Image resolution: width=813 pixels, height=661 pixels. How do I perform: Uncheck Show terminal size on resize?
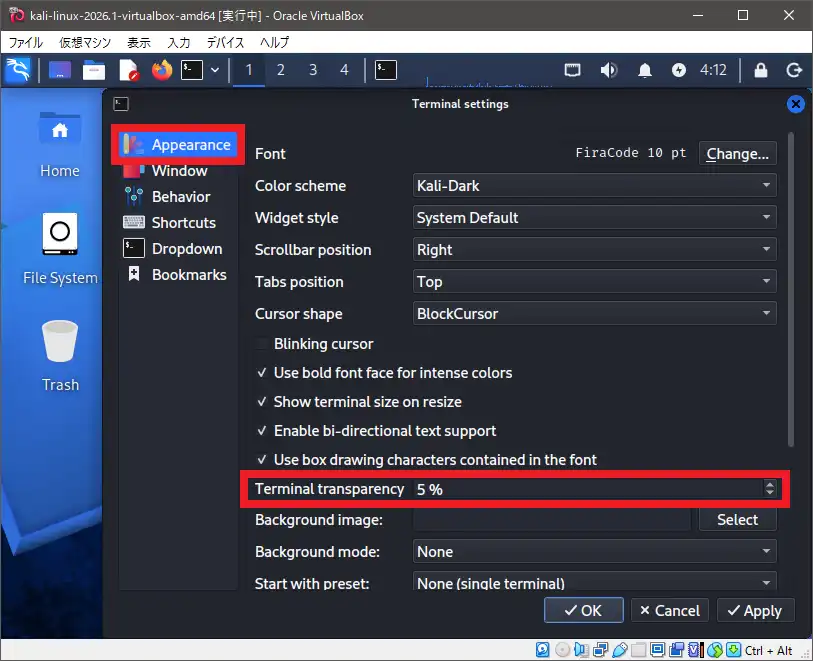tap(264, 402)
